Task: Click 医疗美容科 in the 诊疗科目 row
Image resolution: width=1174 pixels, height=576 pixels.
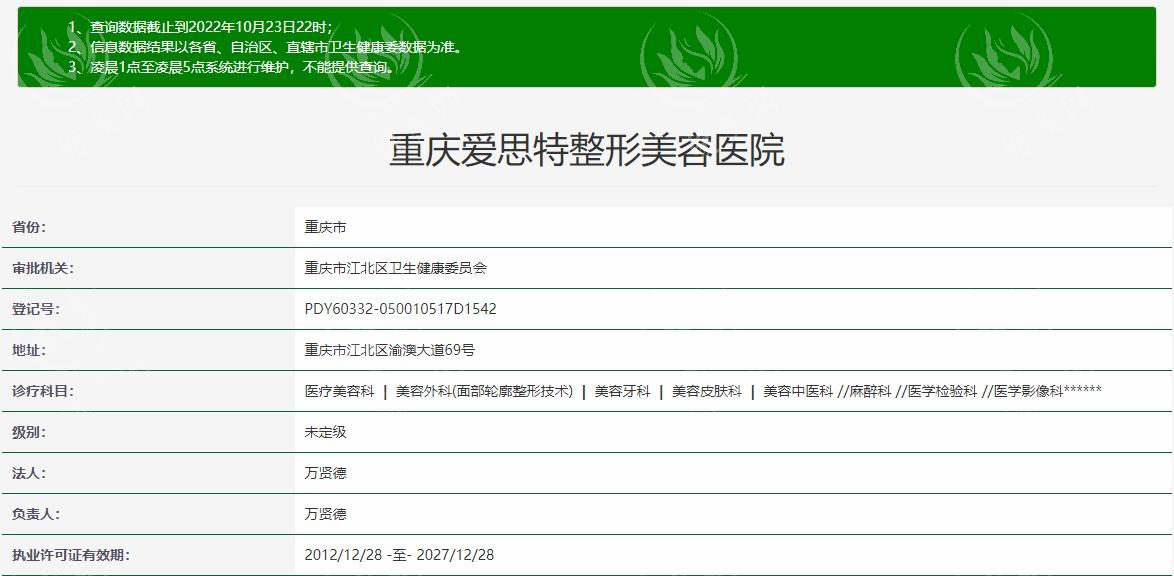Action: click(339, 391)
